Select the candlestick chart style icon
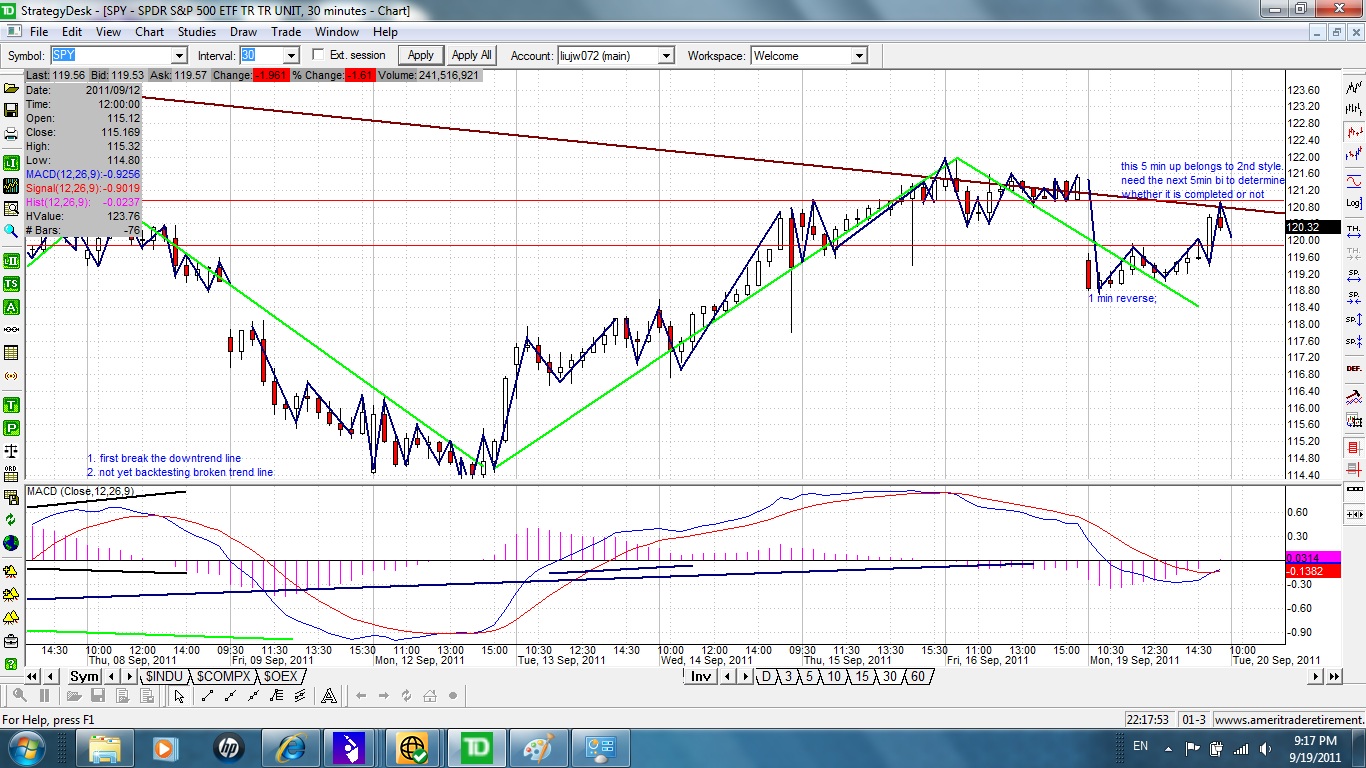The image size is (1366, 768). click(1354, 132)
